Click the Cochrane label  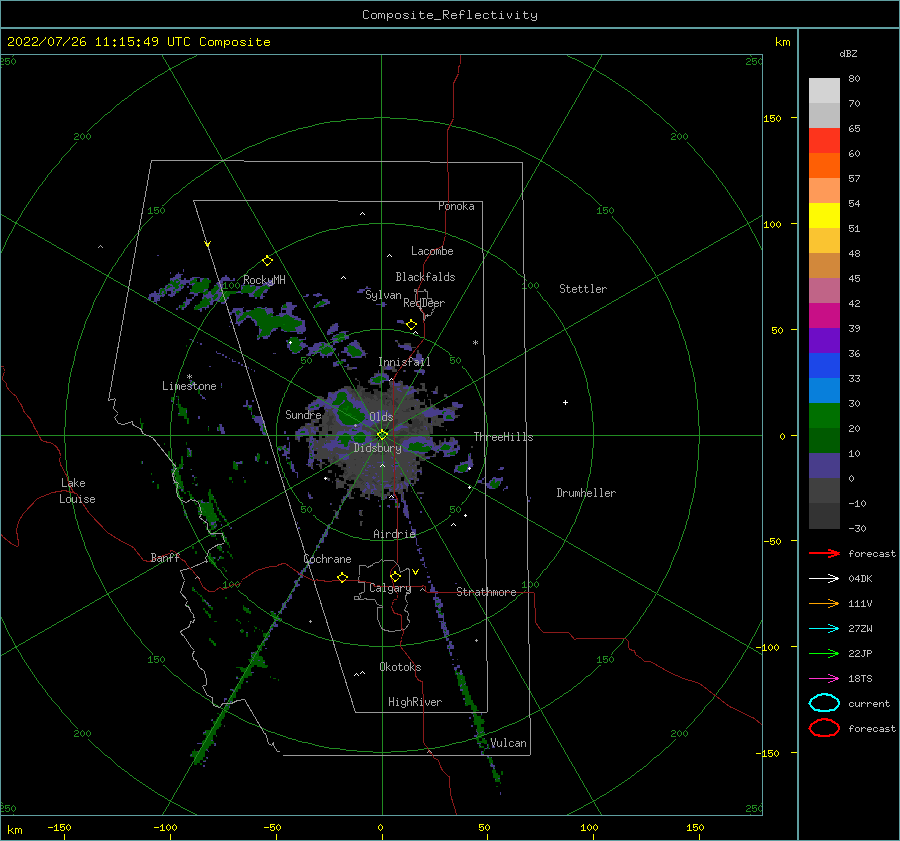(x=327, y=559)
